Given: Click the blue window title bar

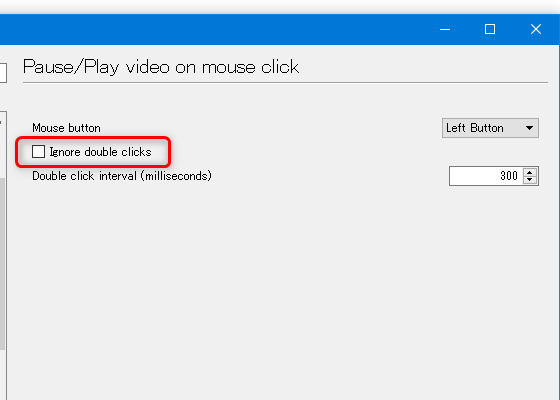Looking at the screenshot, I should [x=214, y=29].
